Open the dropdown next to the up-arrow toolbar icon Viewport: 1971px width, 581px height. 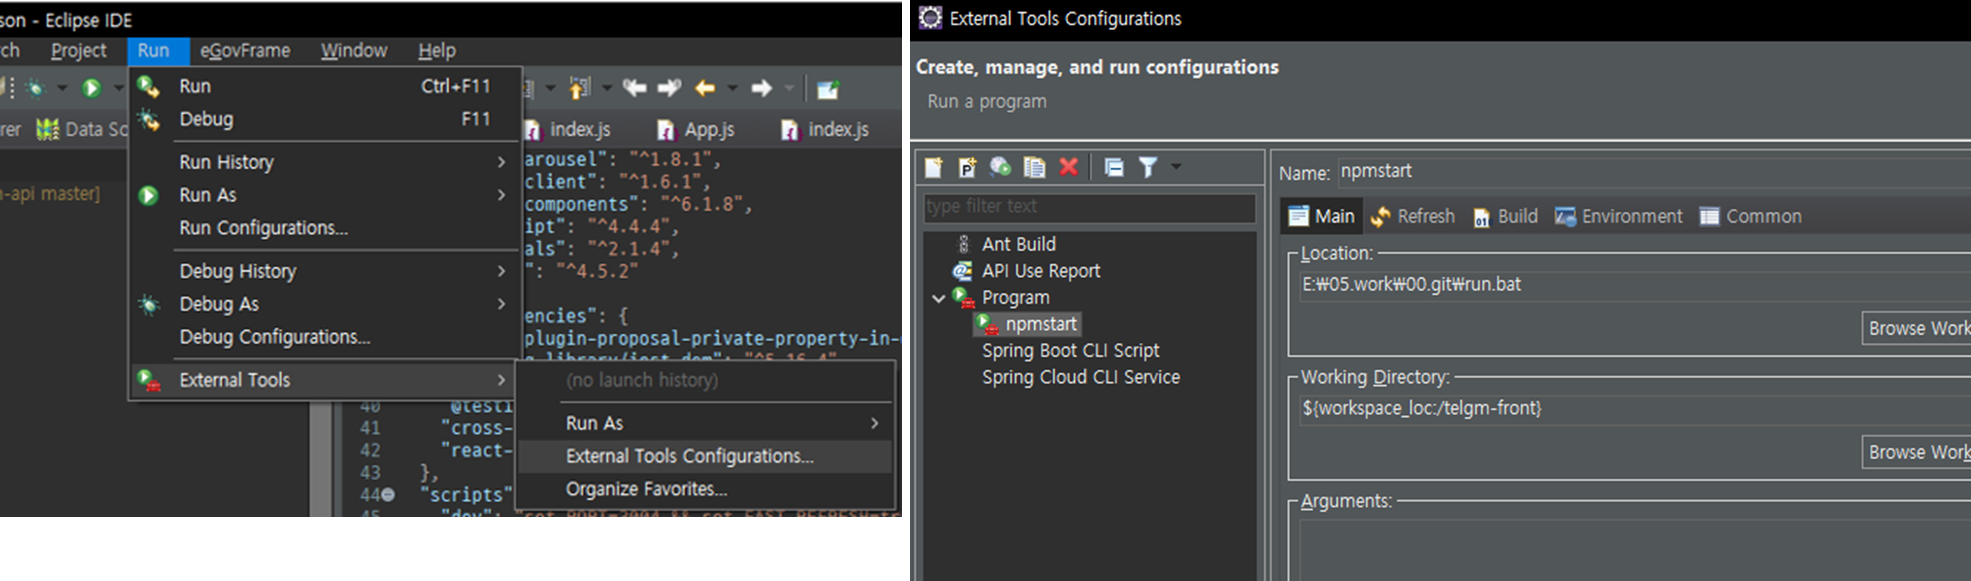pyautogui.click(x=606, y=88)
